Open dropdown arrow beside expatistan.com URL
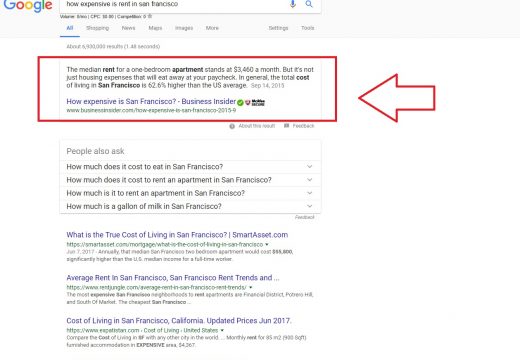The width and height of the screenshot is (520, 360). pos(222,330)
